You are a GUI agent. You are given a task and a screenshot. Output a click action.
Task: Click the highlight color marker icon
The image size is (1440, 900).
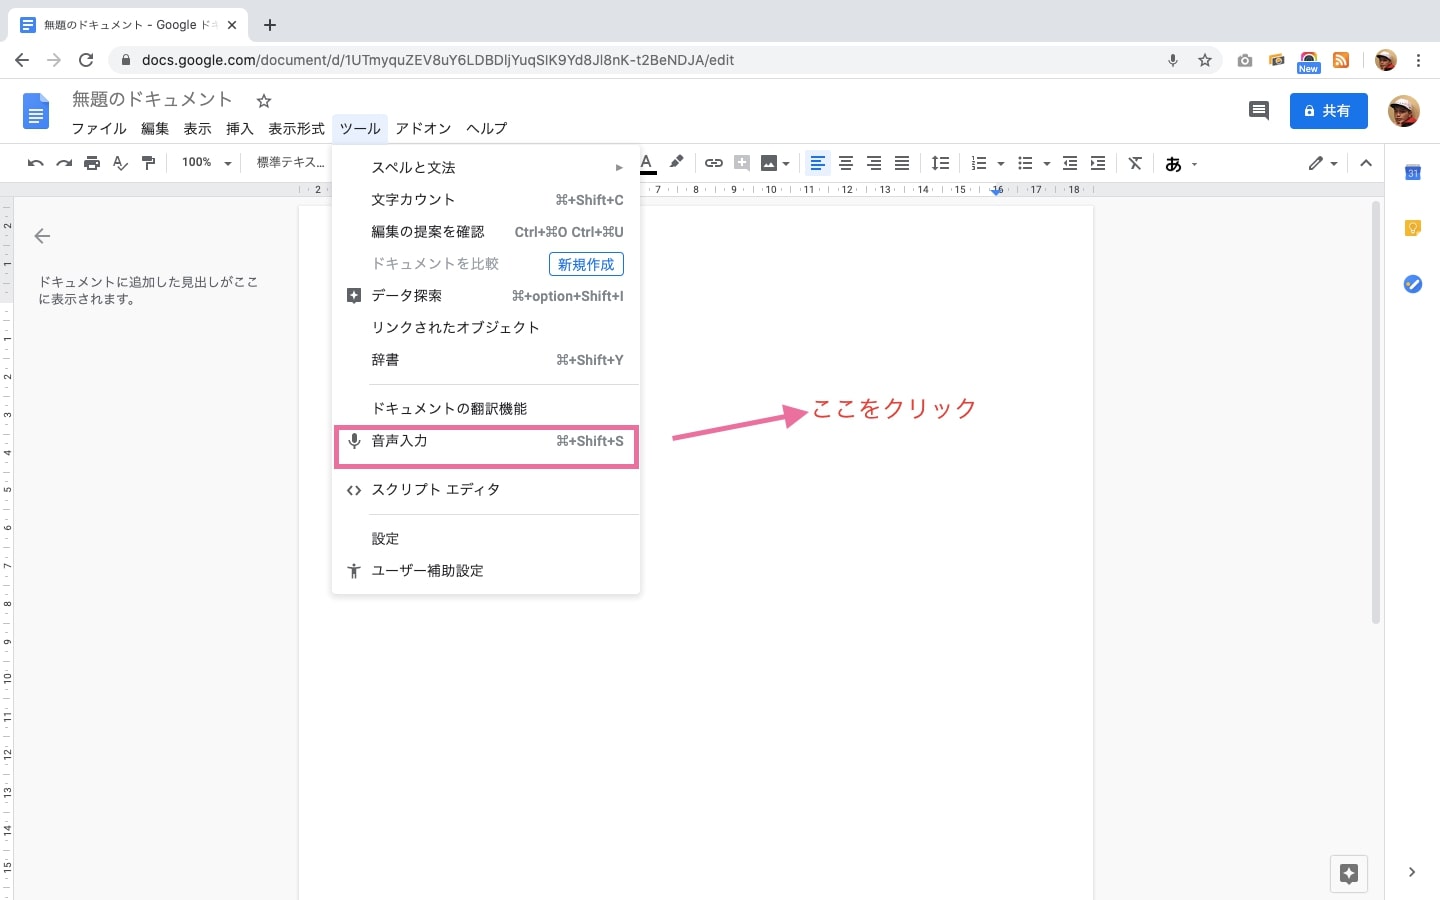point(677,162)
